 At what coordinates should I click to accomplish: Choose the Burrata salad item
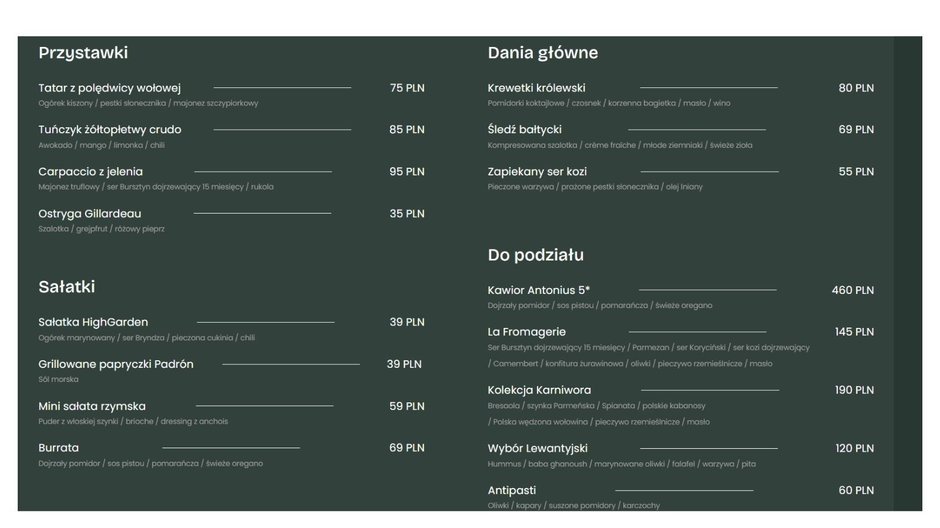point(59,448)
